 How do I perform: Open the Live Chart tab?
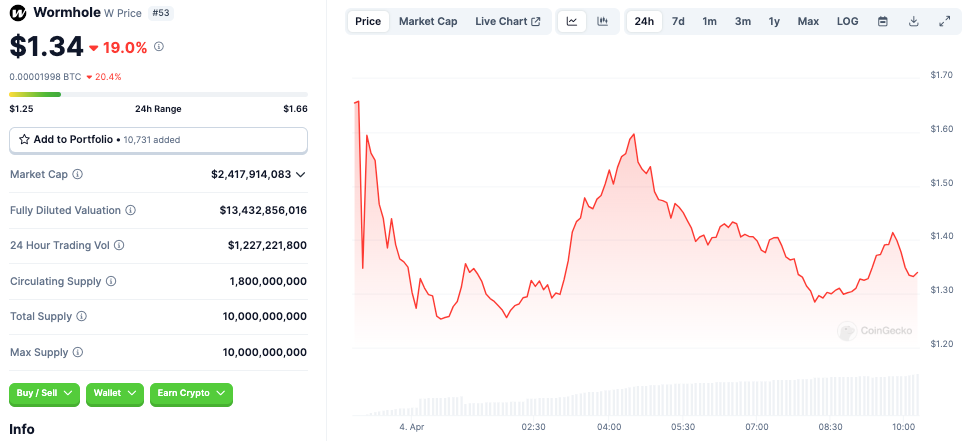click(507, 22)
